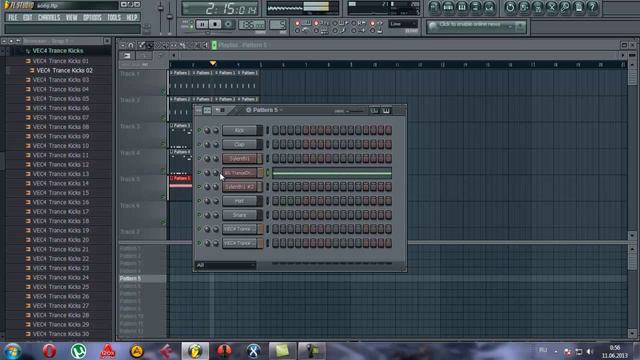Pause playback with the pause button
The width and height of the screenshot is (640, 360).
(202, 24)
